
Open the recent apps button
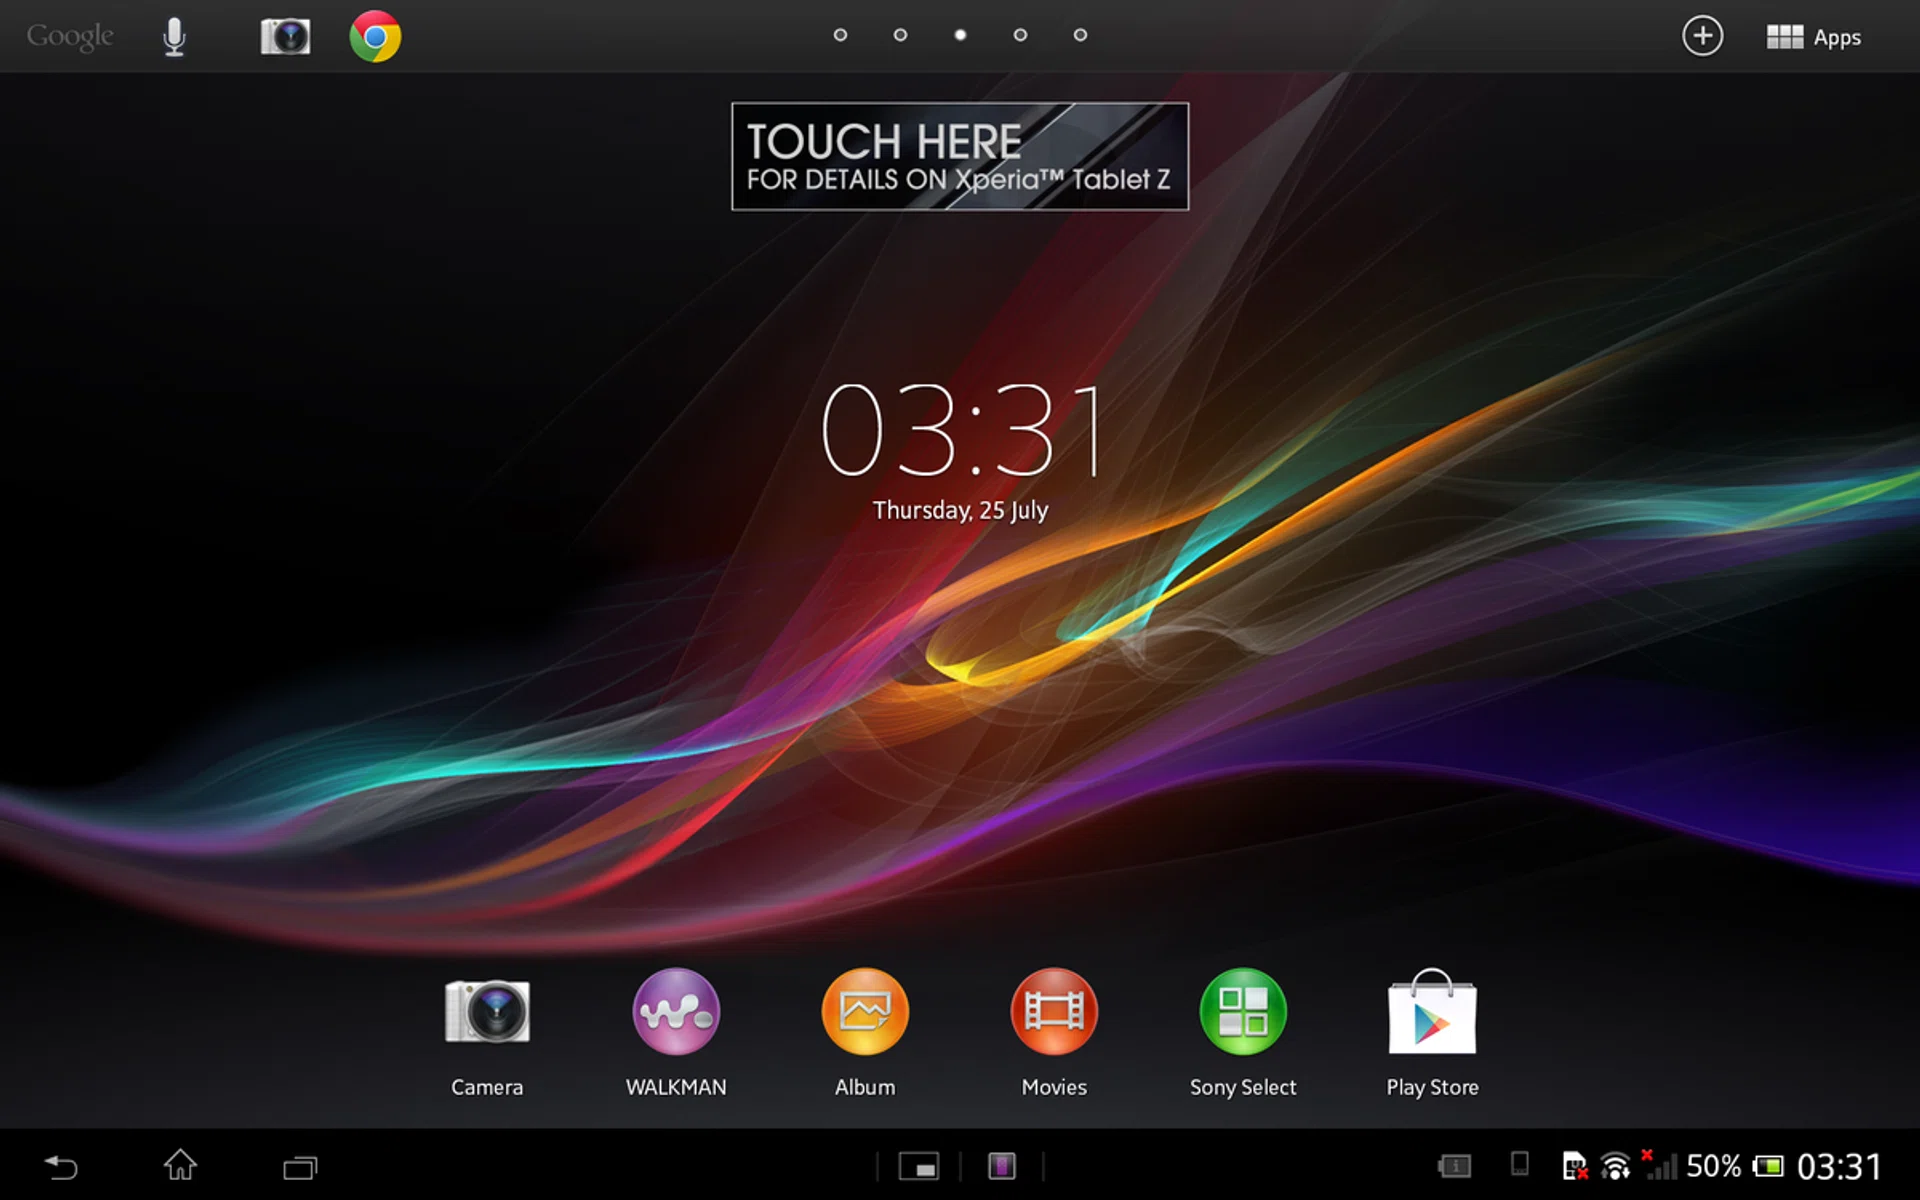click(299, 1167)
